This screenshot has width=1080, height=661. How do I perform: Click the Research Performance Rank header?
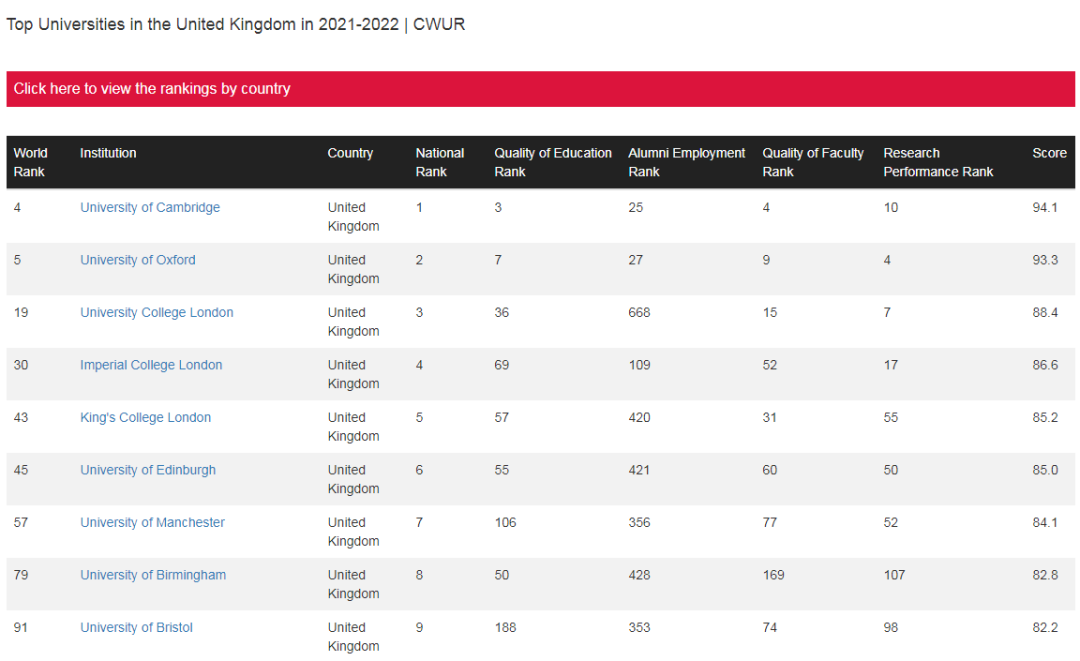938,162
